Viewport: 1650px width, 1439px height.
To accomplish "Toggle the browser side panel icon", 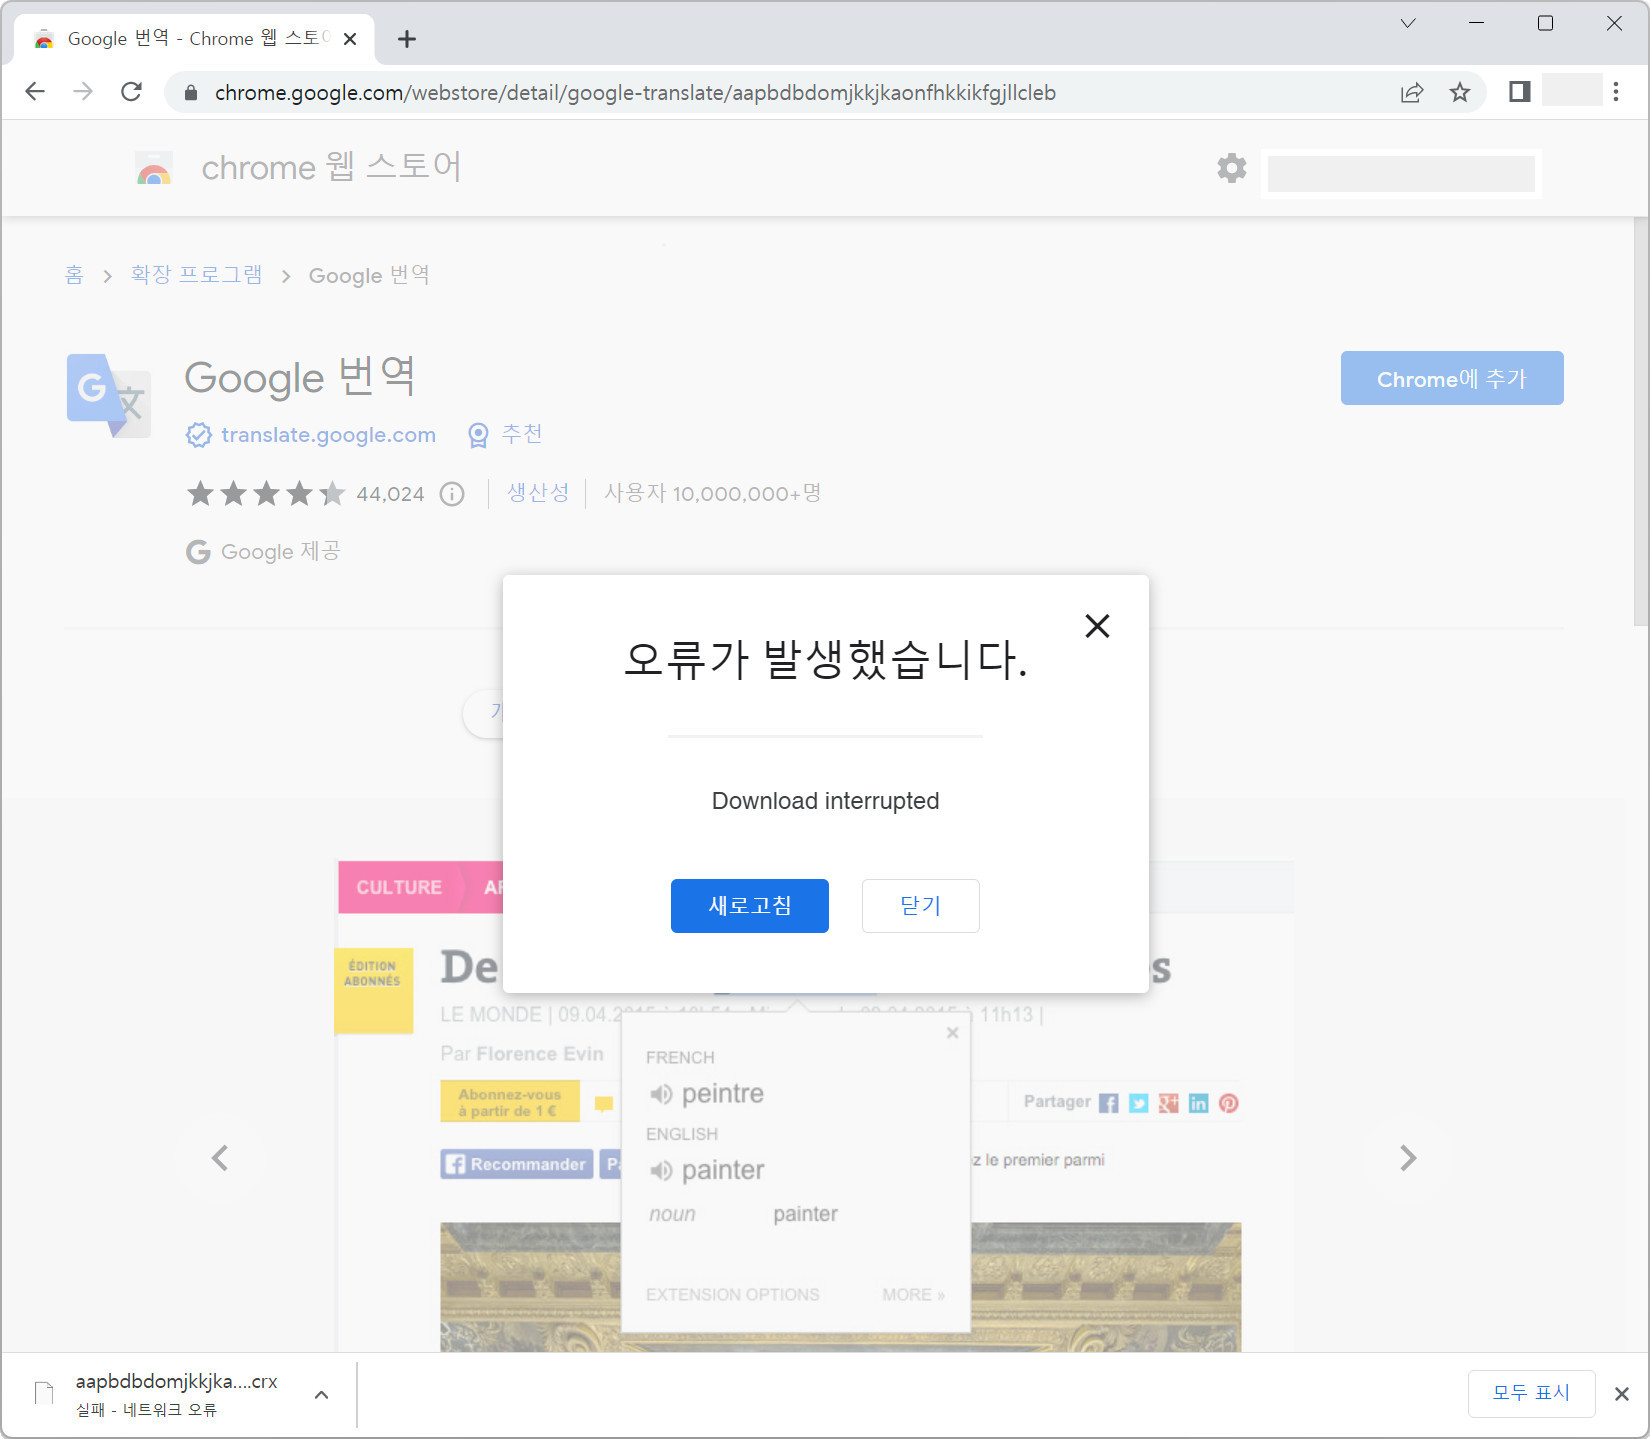I will coord(1520,92).
